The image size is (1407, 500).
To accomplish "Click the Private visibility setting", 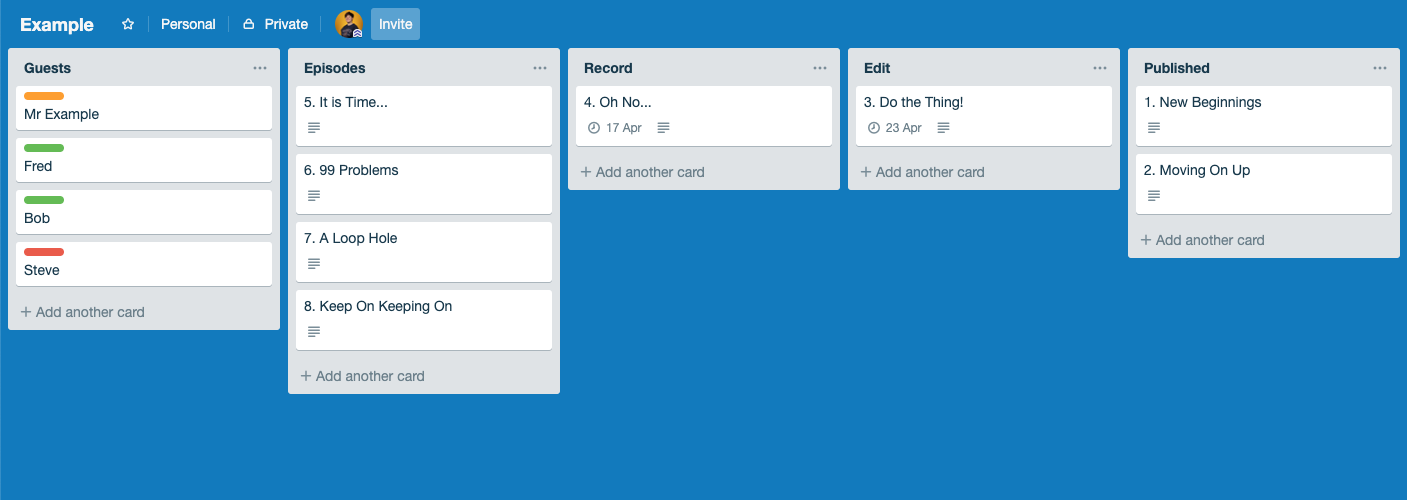I will point(275,24).
